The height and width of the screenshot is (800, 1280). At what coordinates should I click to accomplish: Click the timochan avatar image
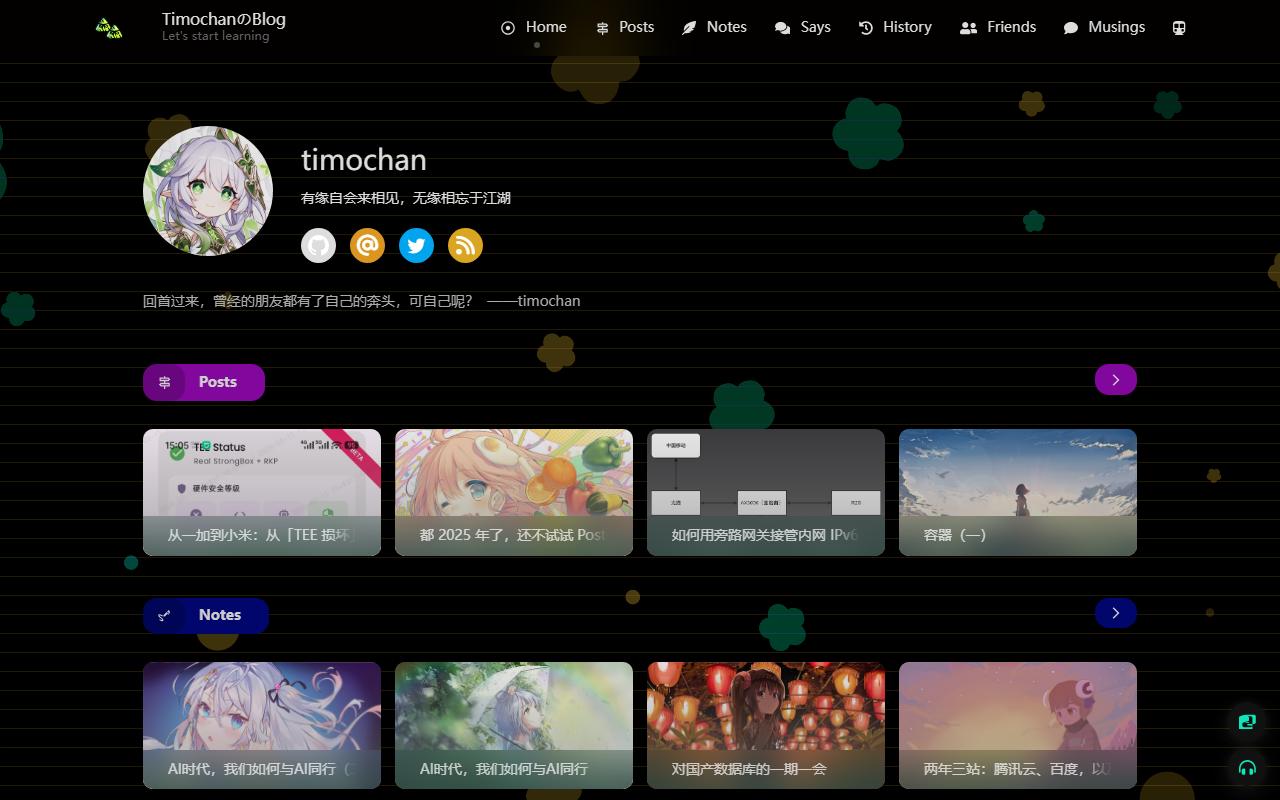[x=208, y=191]
